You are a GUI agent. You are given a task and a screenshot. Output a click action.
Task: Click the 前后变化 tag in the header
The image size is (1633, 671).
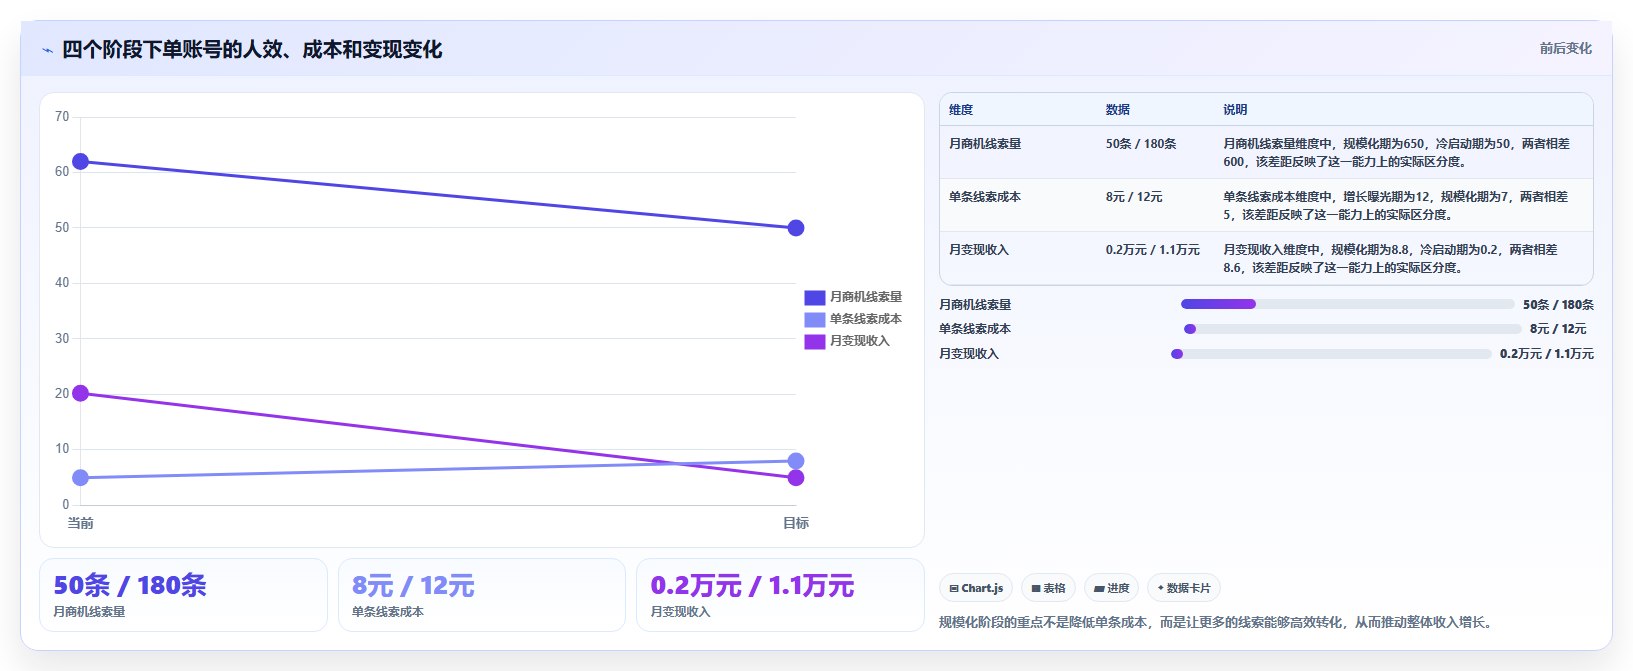pyautogui.click(x=1565, y=48)
